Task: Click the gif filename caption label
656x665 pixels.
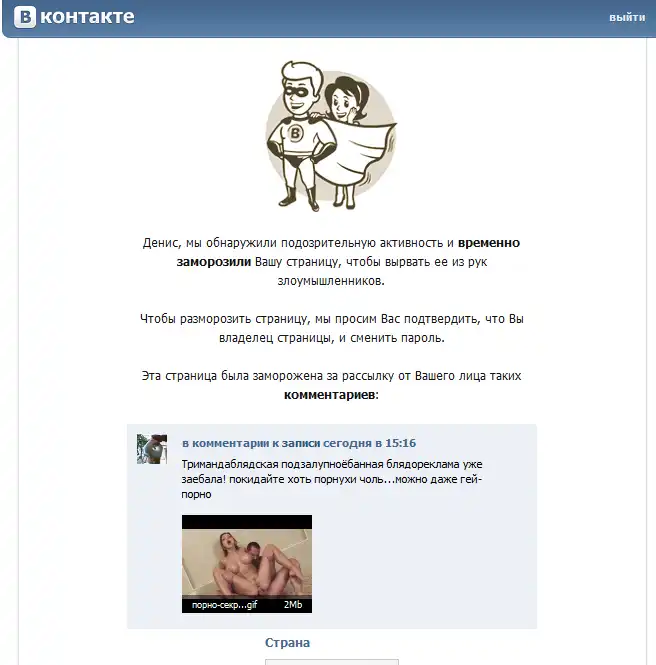Action: point(224,605)
